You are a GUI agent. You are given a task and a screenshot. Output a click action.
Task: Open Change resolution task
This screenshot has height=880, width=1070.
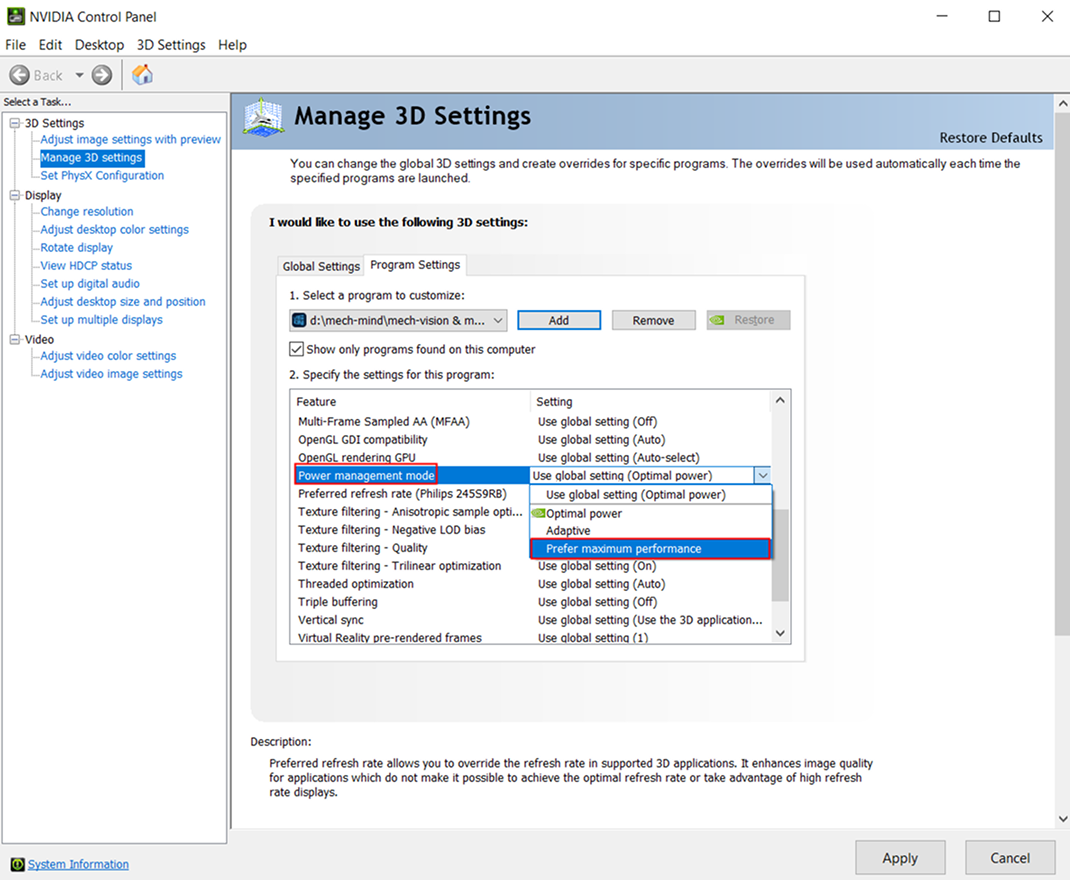[87, 211]
